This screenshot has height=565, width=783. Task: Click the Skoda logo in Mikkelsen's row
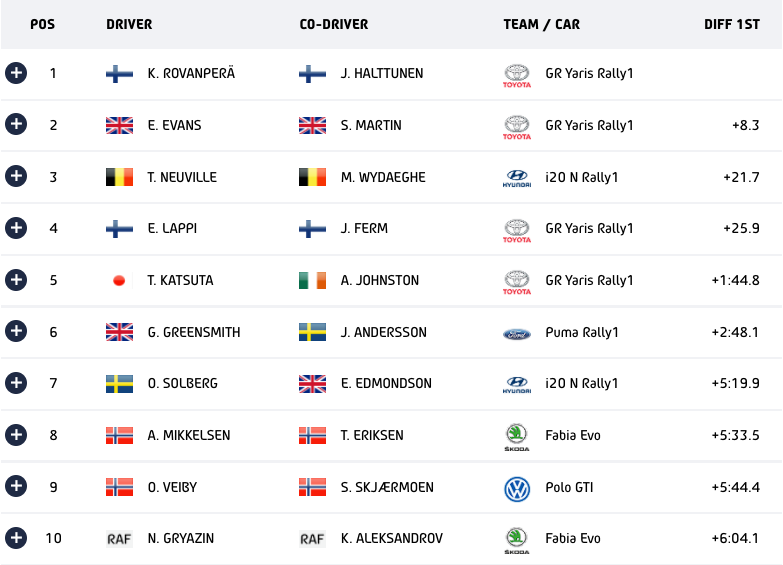pos(517,437)
